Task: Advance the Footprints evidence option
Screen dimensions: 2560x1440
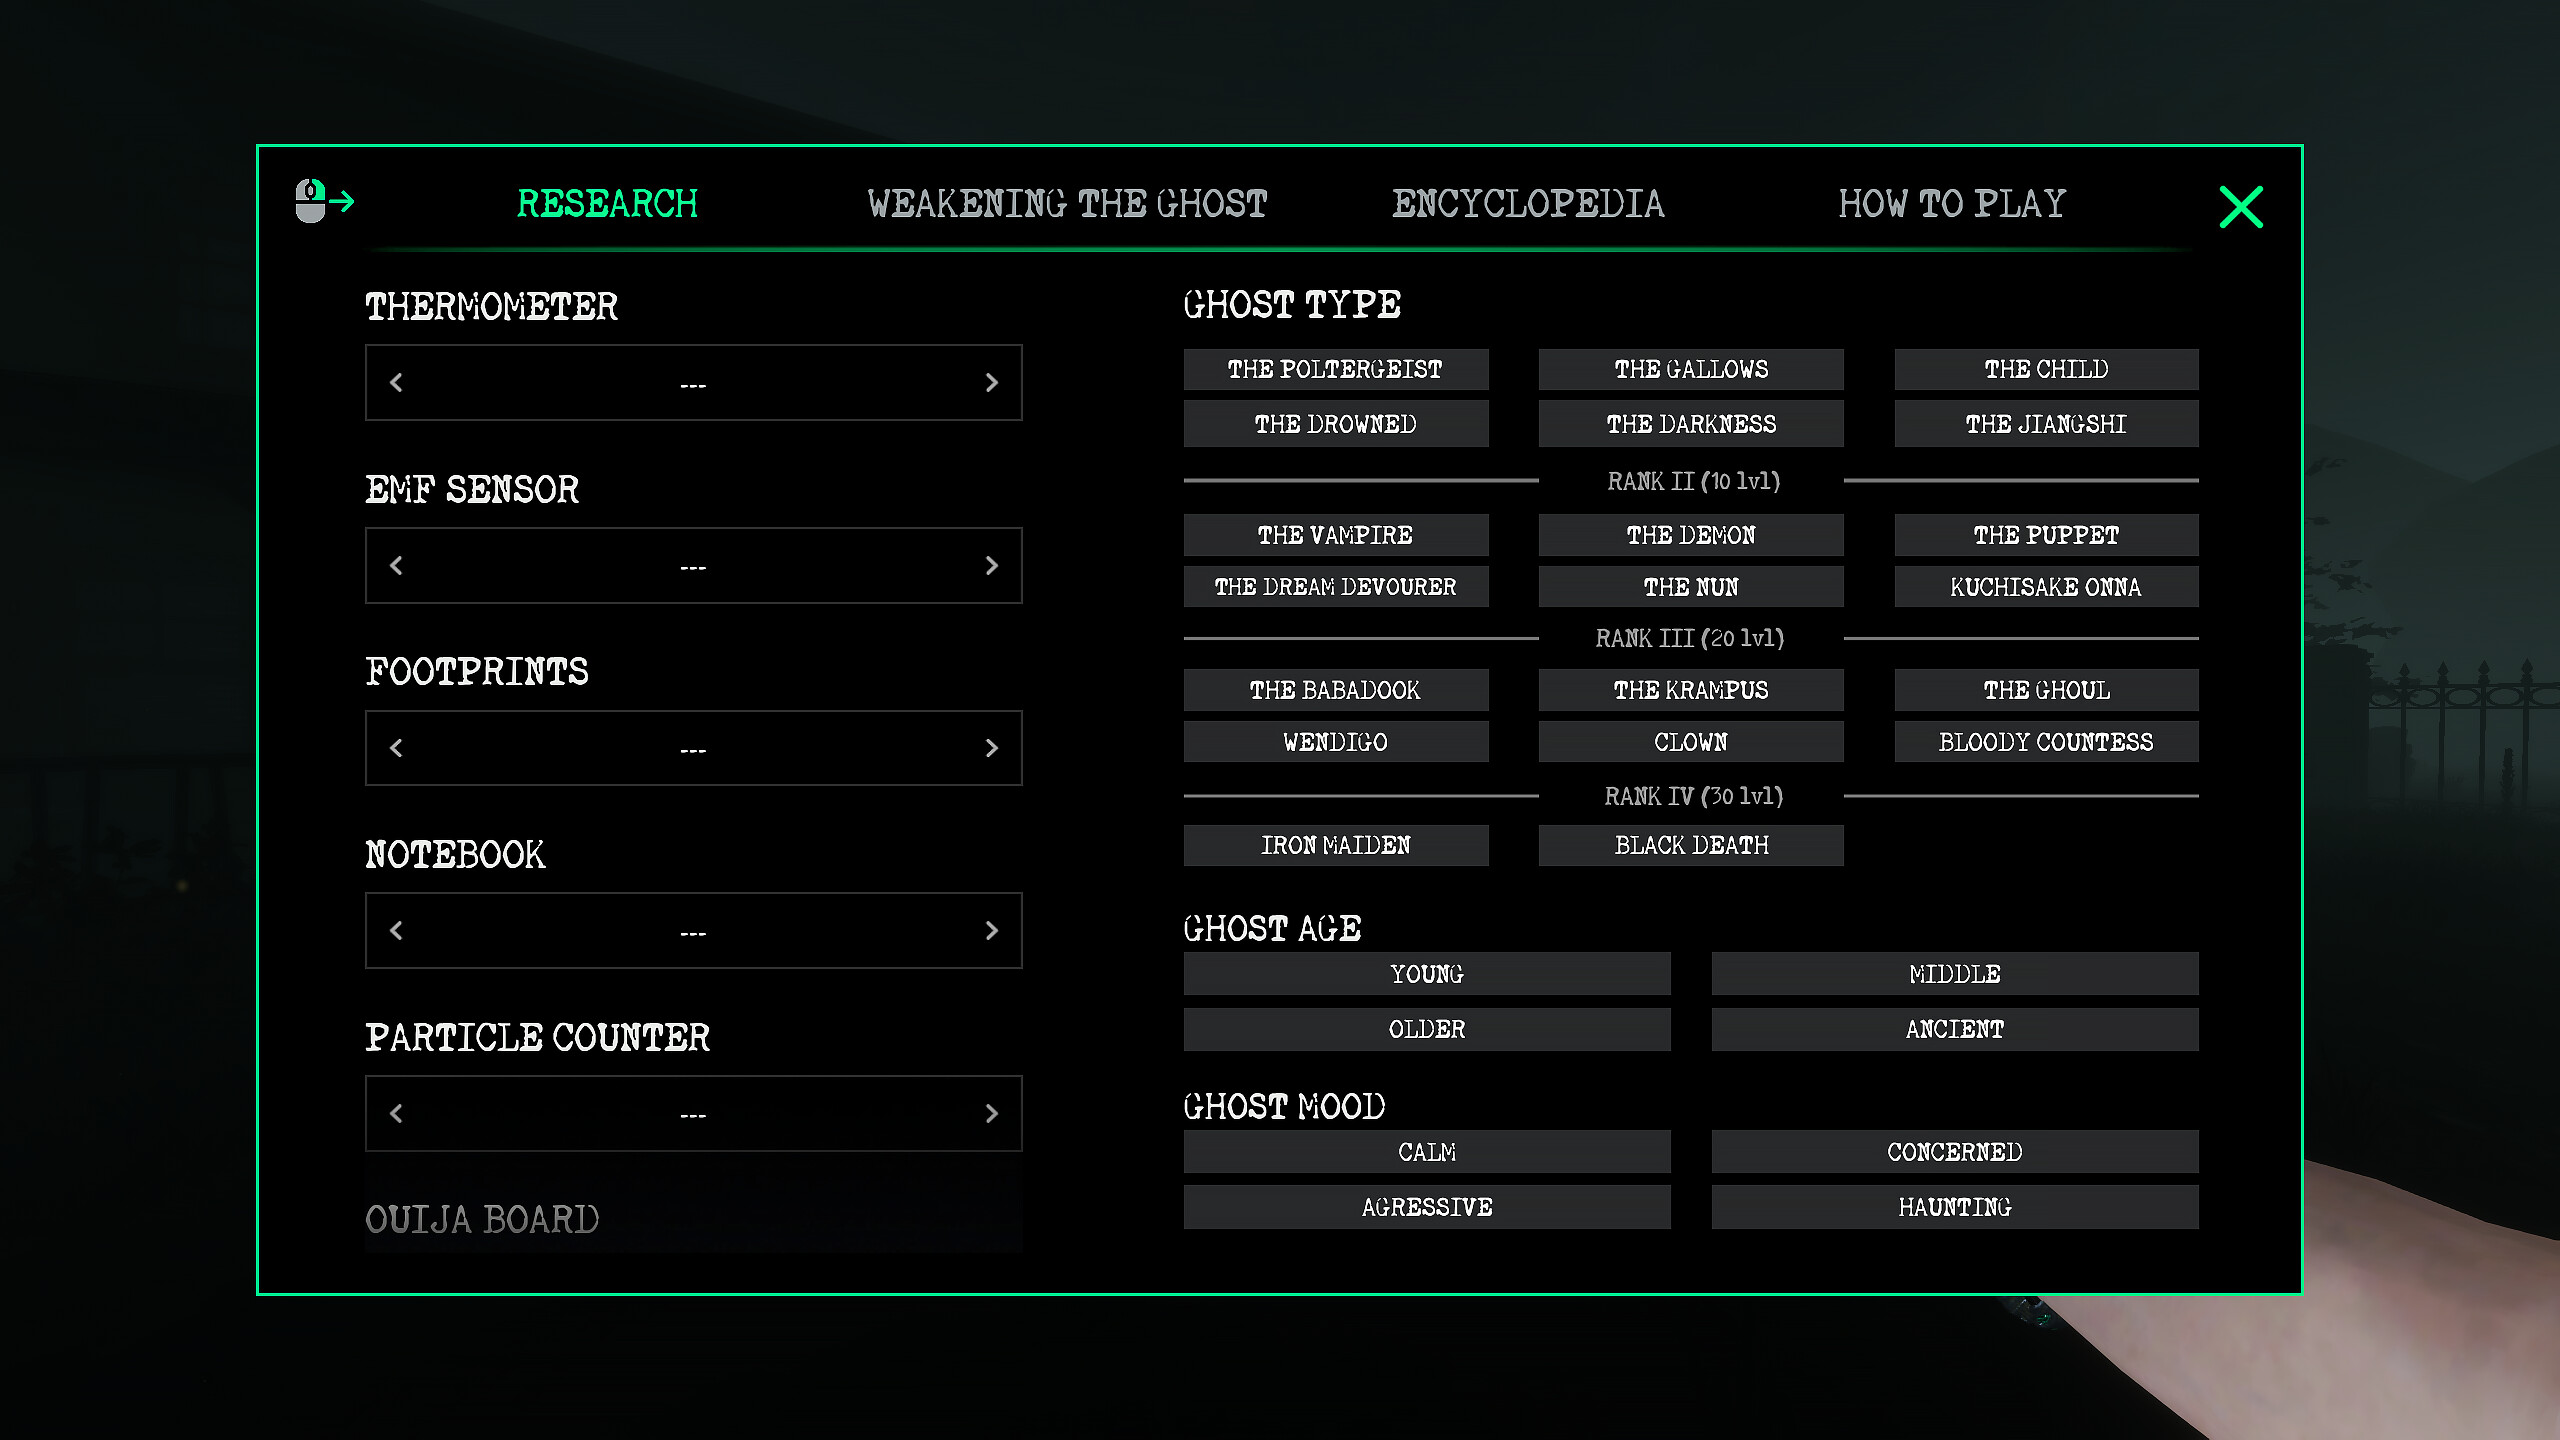Action: click(x=991, y=748)
